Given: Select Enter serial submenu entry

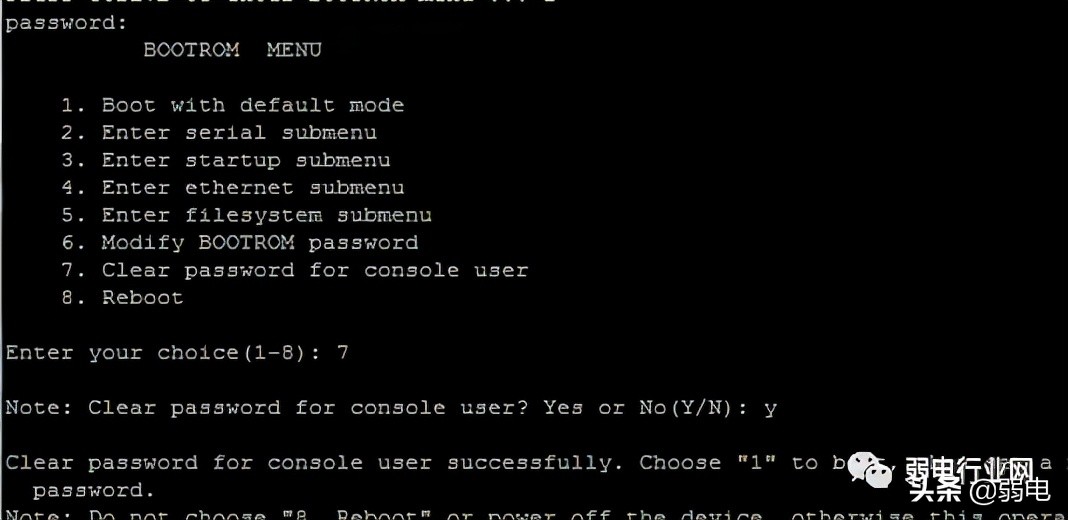Looking at the screenshot, I should 219,133.
